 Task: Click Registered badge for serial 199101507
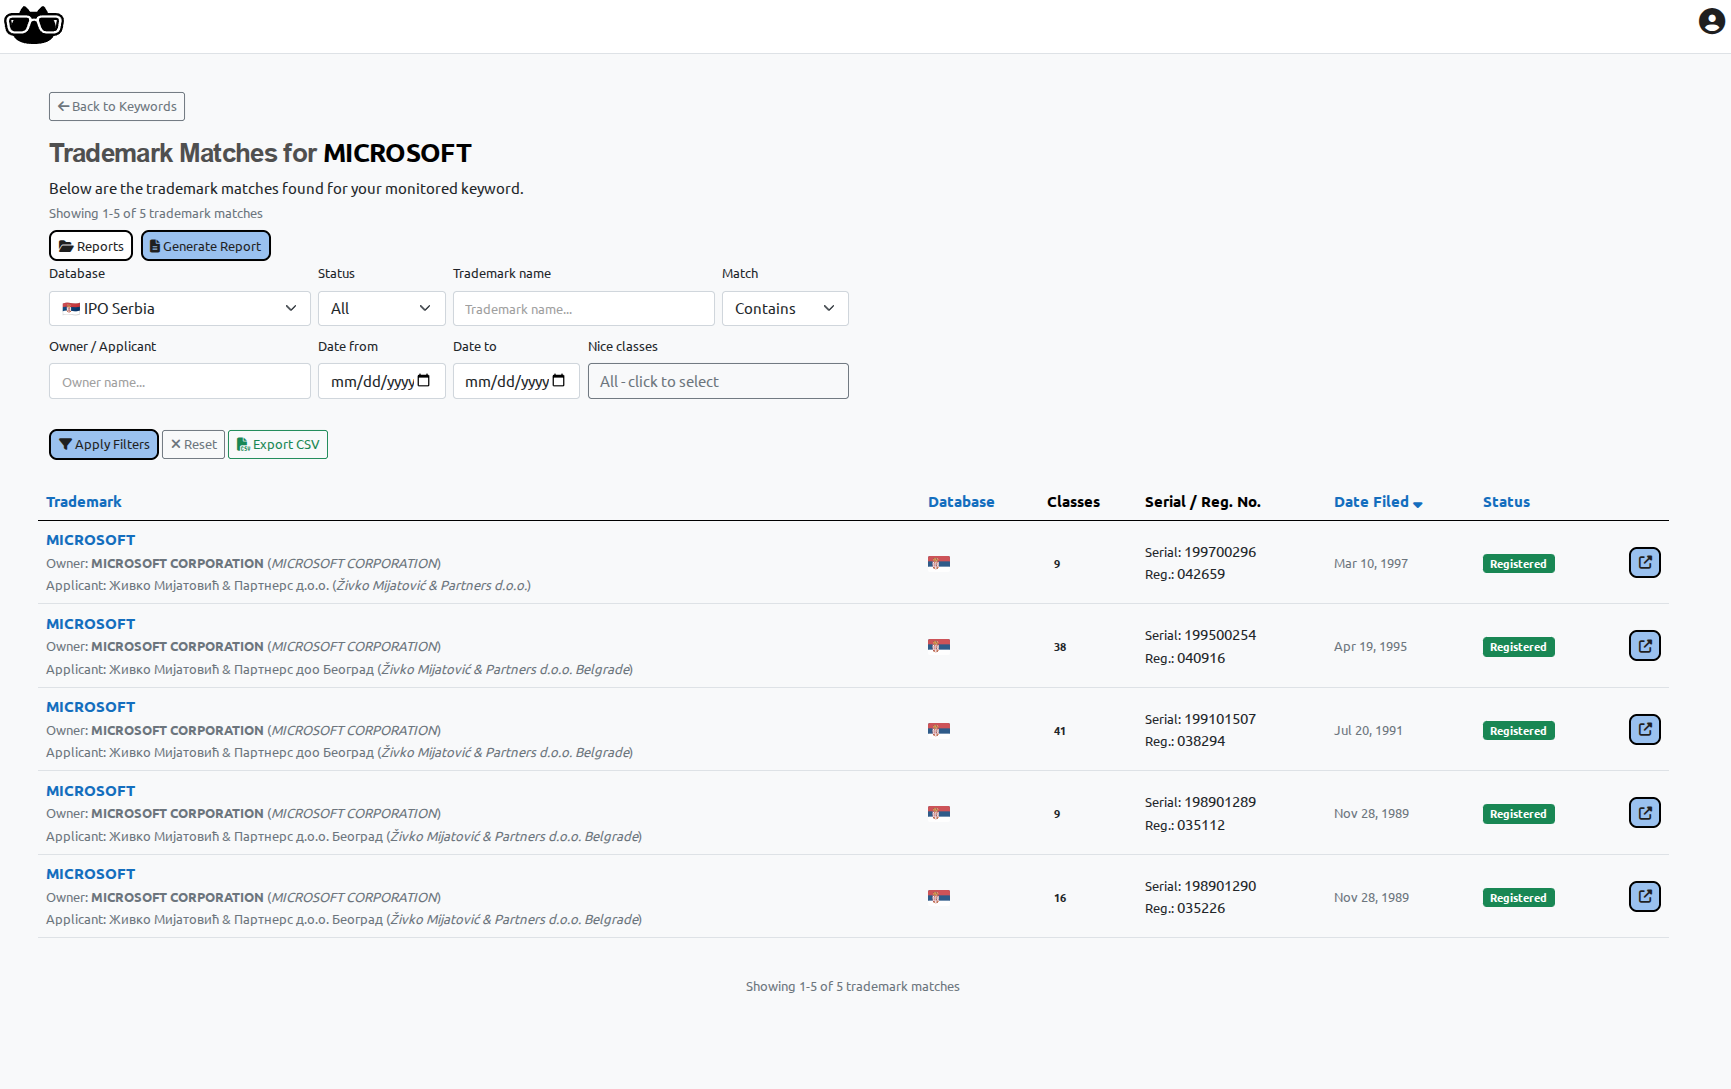(x=1518, y=731)
